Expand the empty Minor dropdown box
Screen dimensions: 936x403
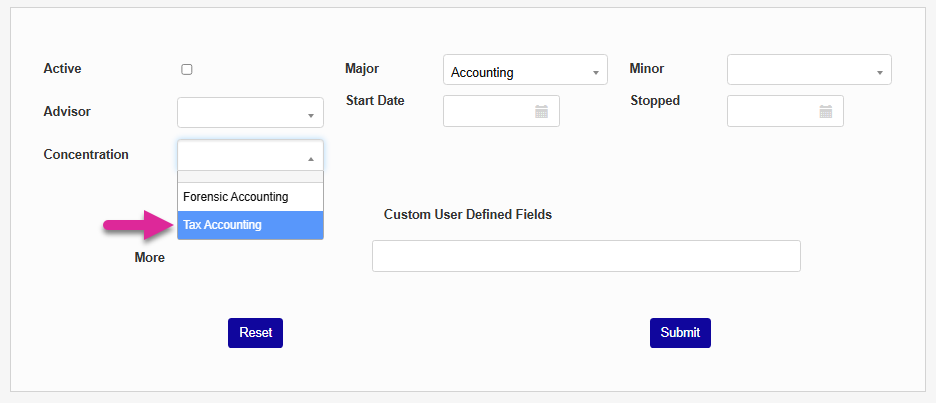[802, 70]
